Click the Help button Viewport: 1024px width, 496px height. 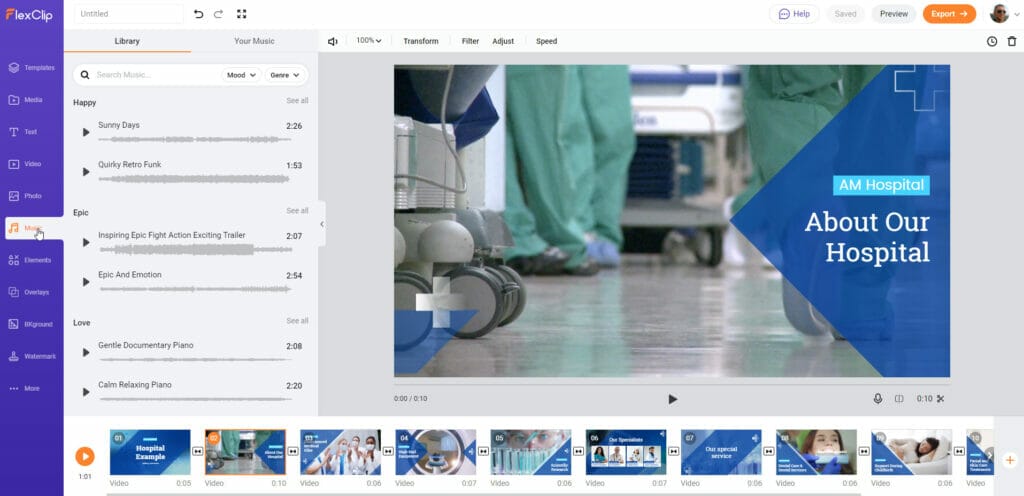(794, 14)
